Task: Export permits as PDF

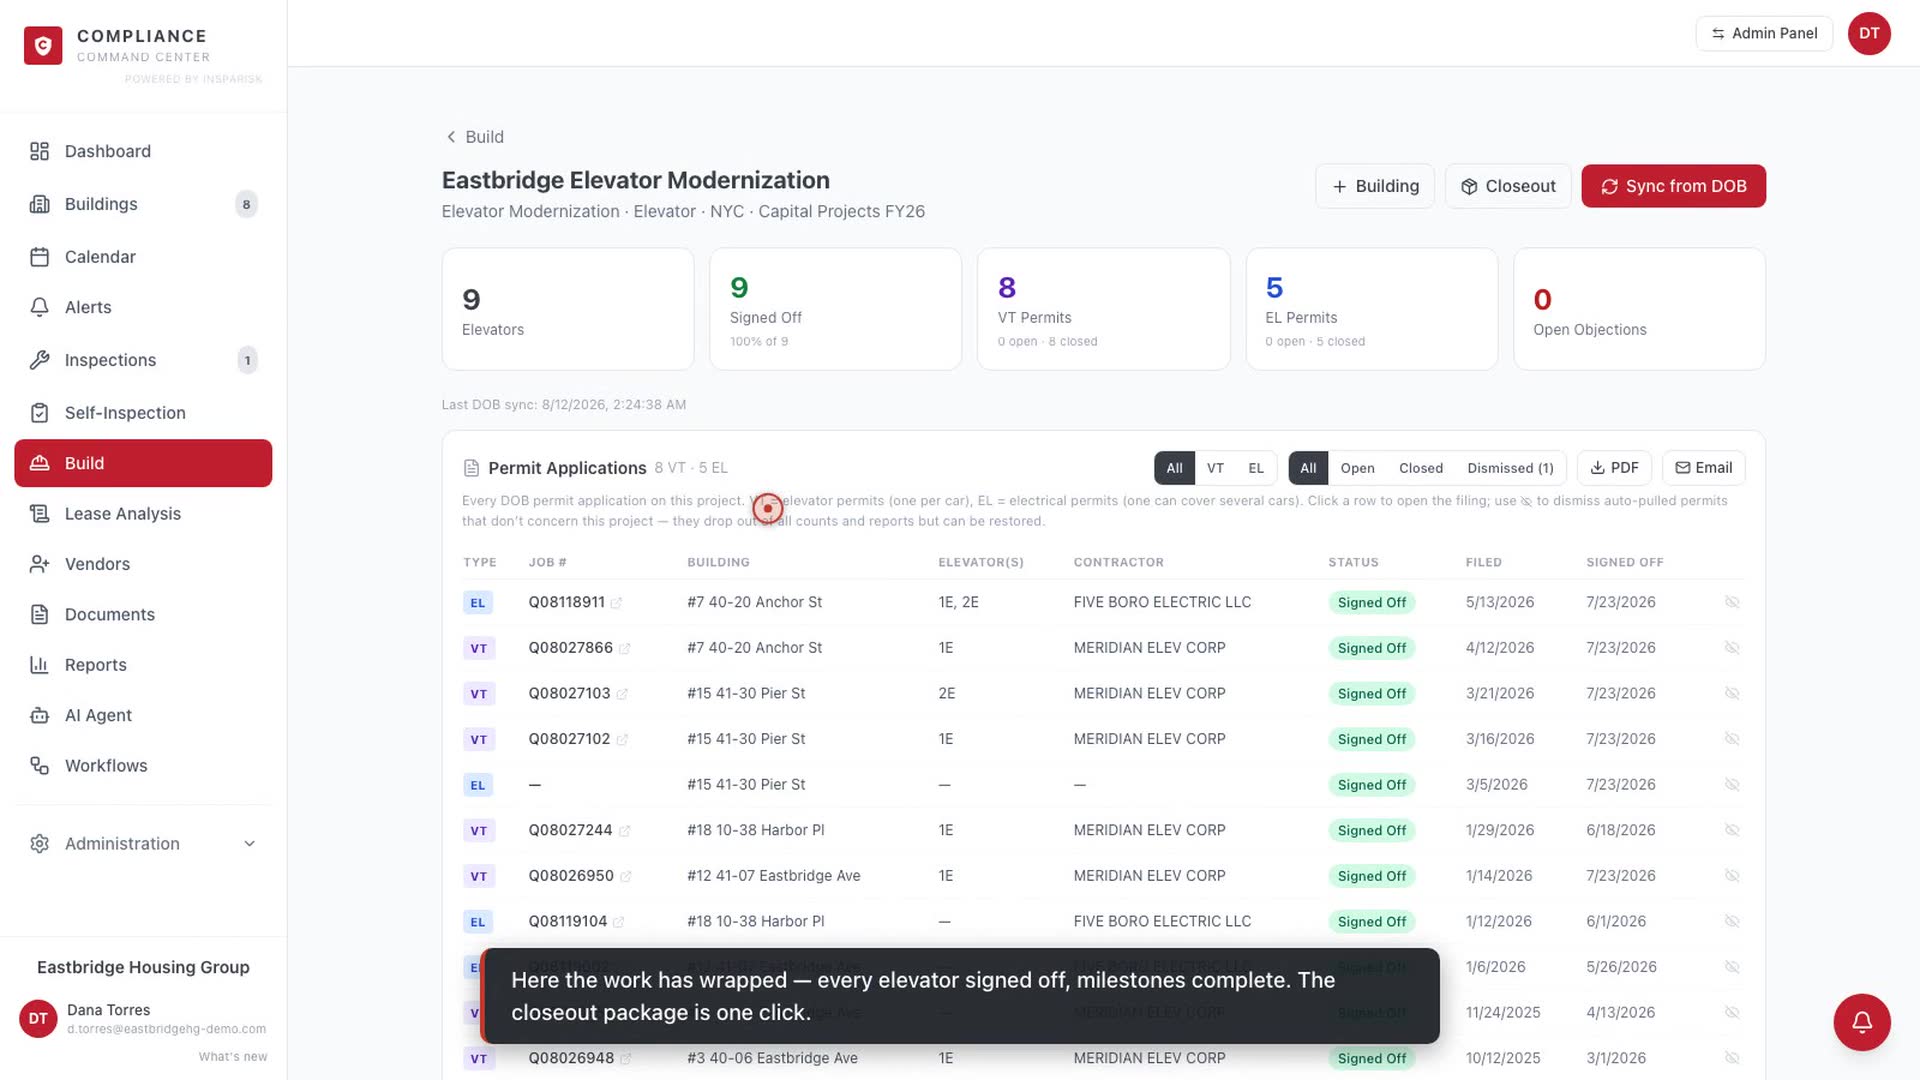Action: [x=1614, y=468]
